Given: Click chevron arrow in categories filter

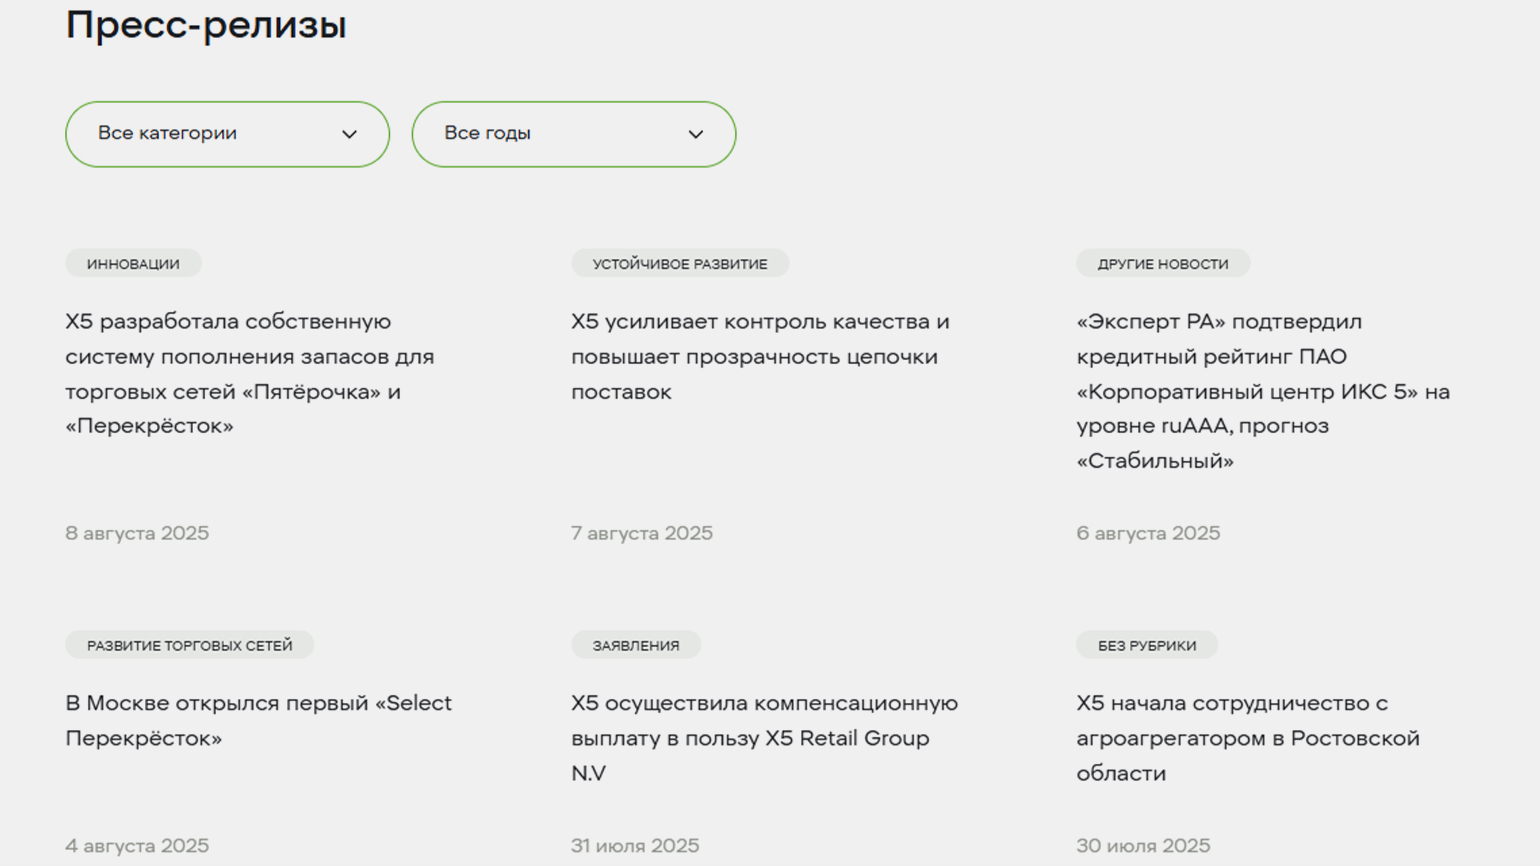Looking at the screenshot, I should 349,134.
